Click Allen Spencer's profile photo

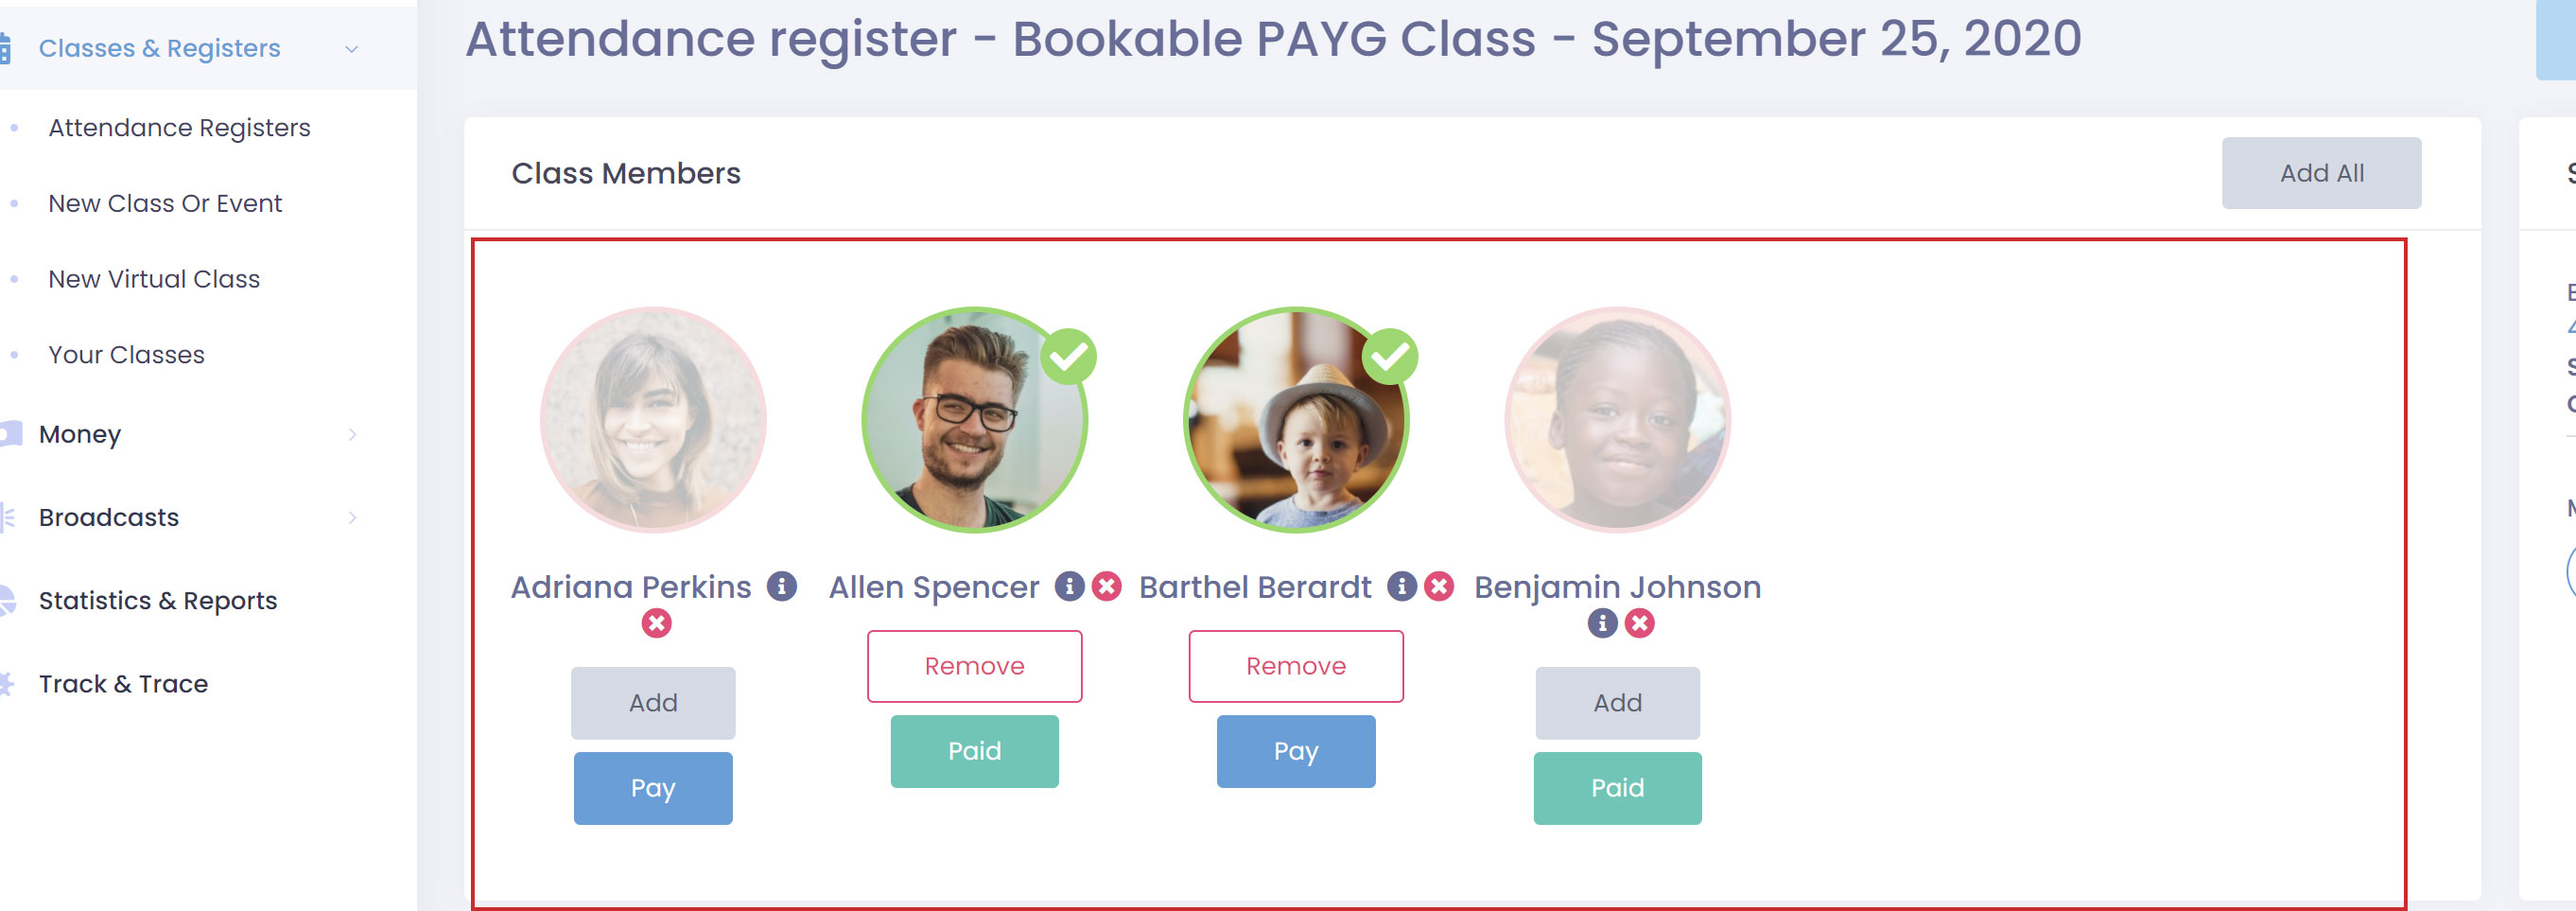point(974,420)
